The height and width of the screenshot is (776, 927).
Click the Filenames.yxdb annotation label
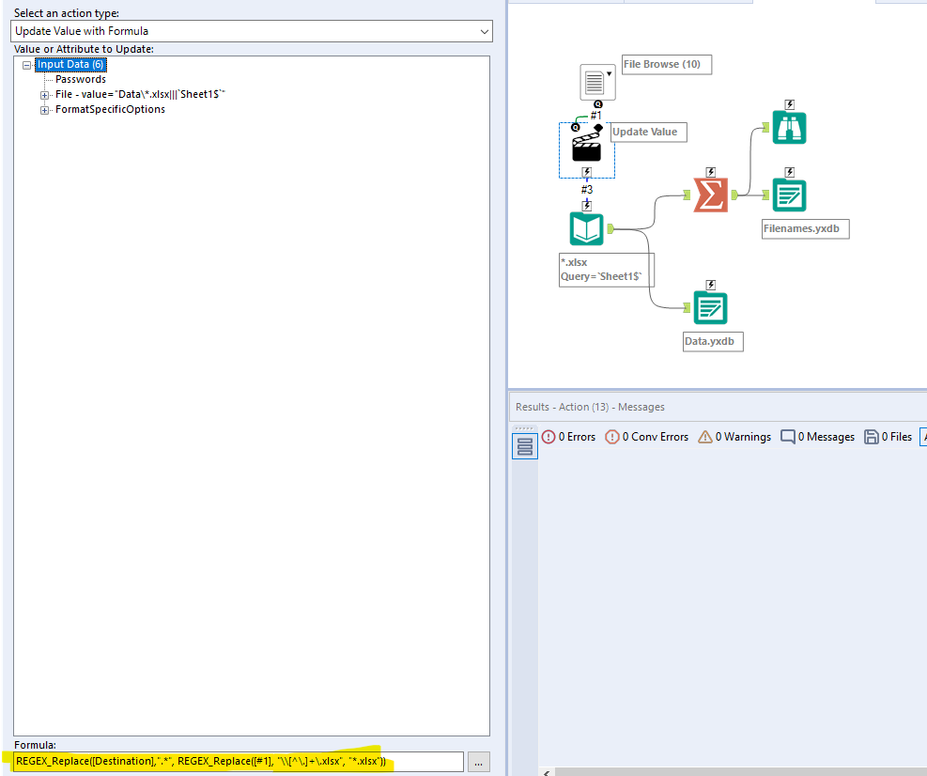click(806, 229)
